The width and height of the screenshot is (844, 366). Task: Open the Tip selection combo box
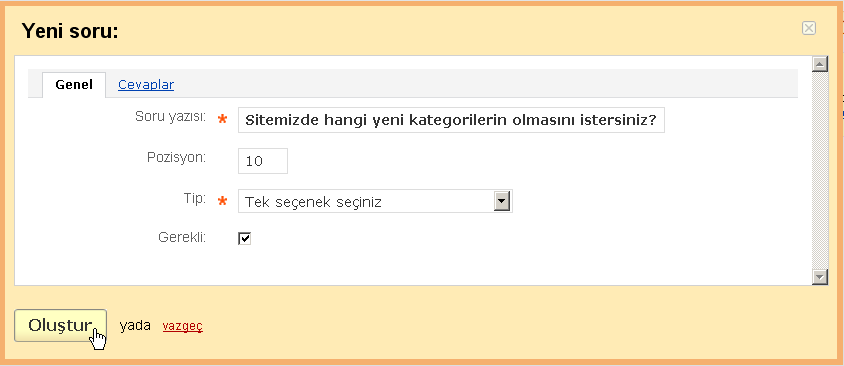pos(375,201)
